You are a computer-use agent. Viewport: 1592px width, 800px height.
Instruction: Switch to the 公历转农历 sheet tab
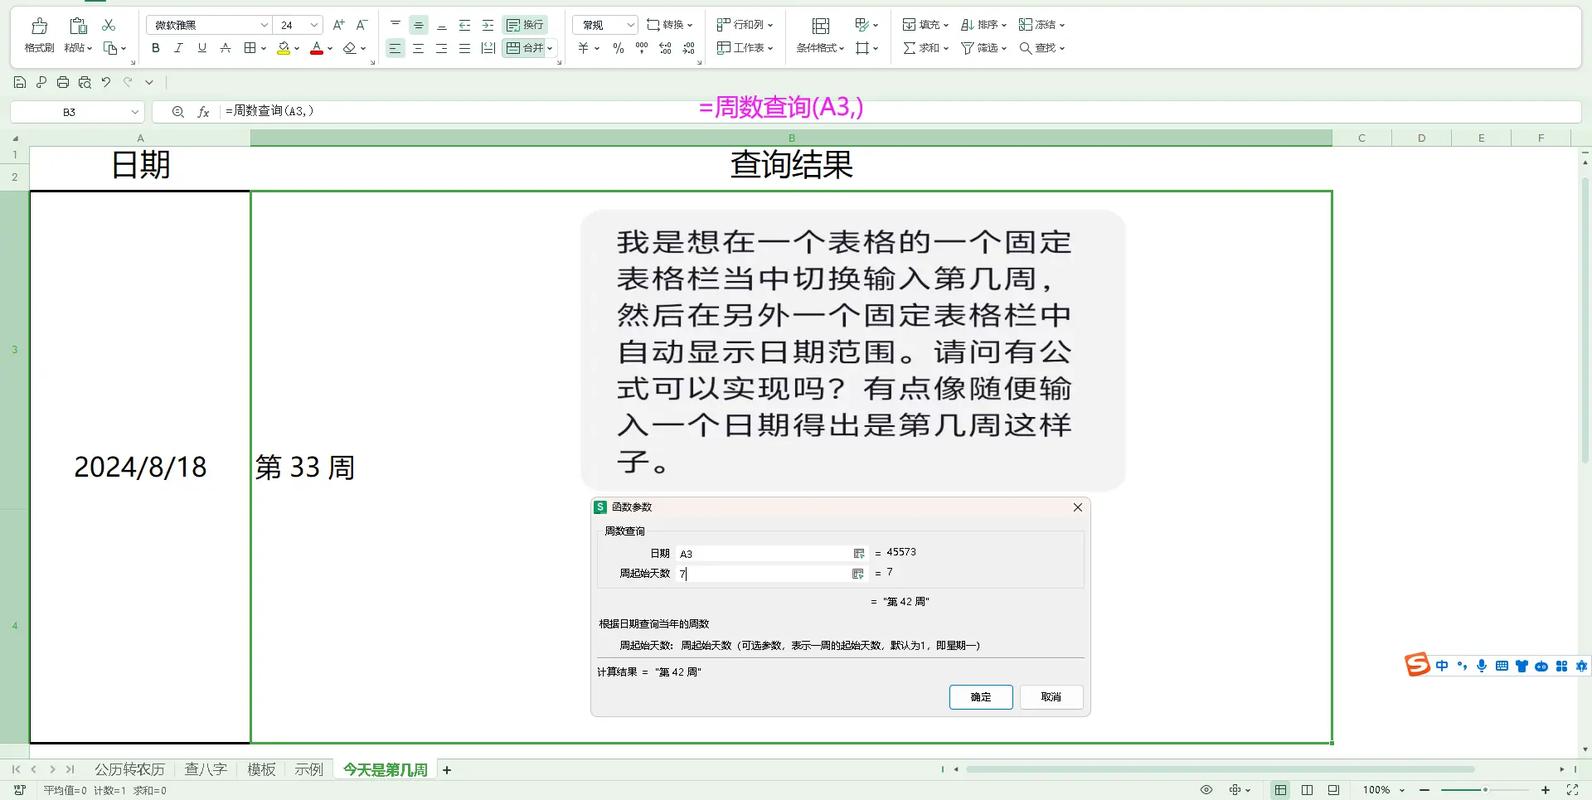130,770
